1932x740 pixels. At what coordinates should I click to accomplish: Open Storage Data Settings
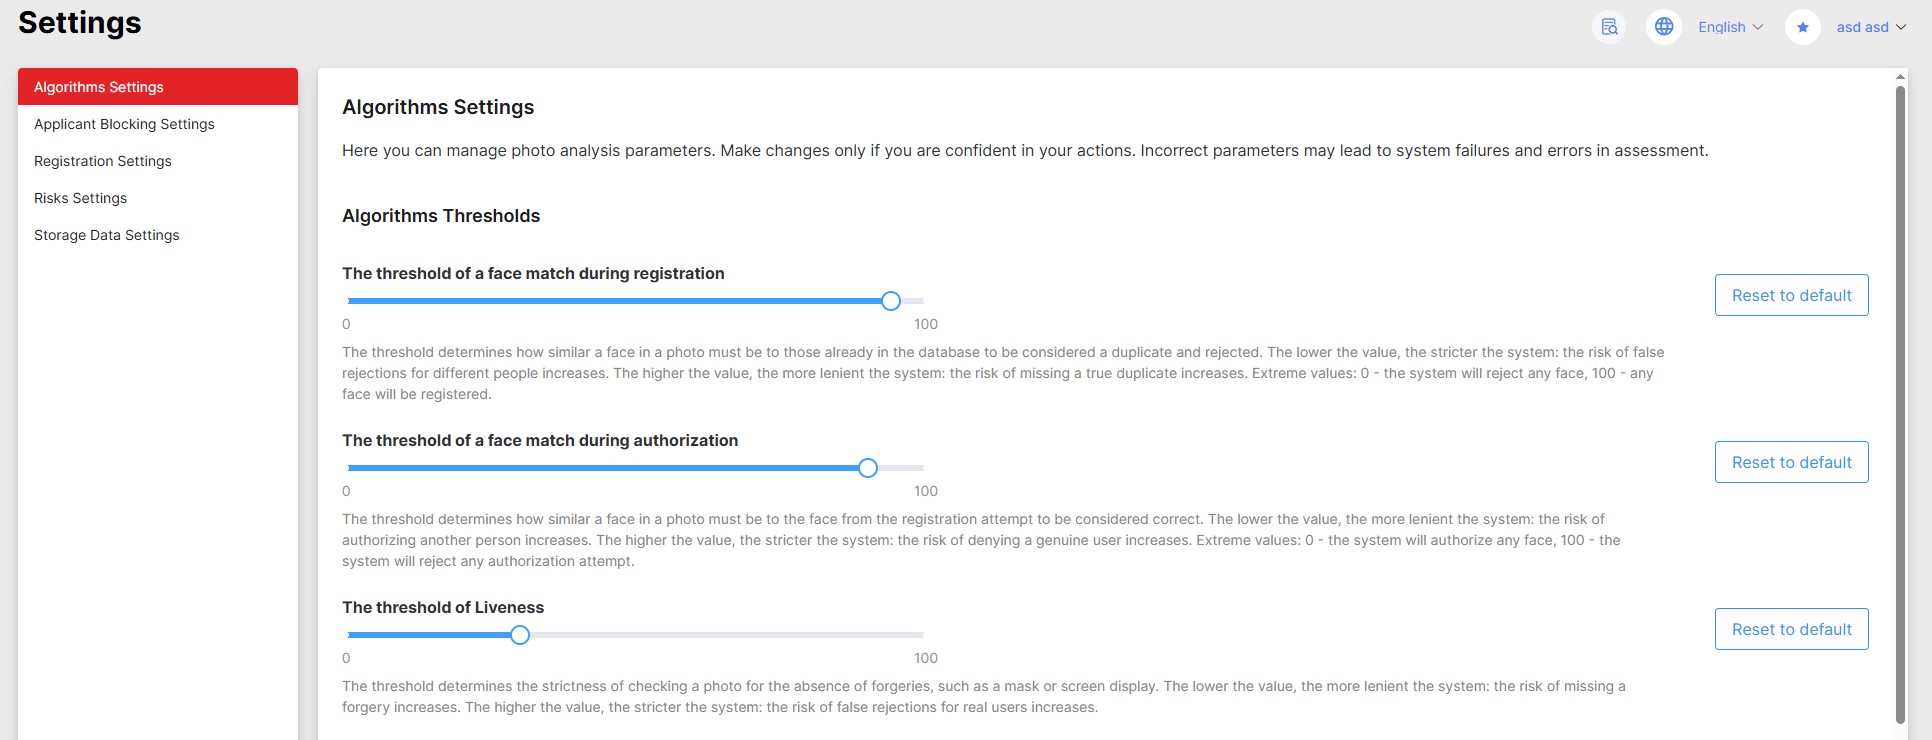(107, 235)
